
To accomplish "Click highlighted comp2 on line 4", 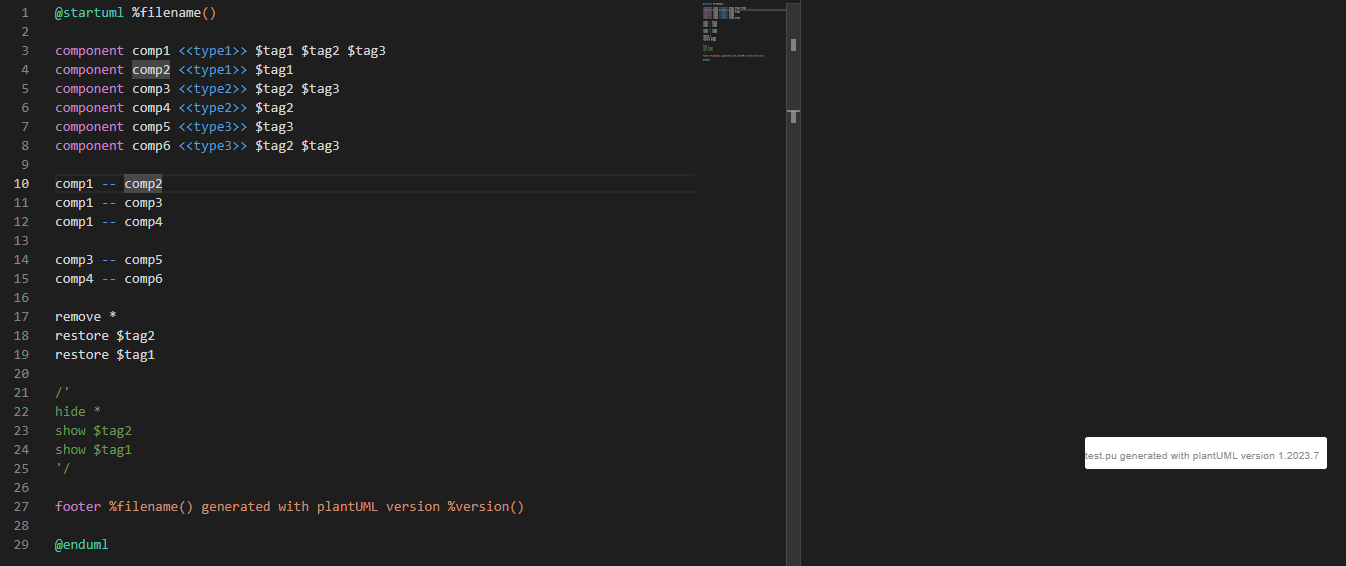I will (x=151, y=70).
